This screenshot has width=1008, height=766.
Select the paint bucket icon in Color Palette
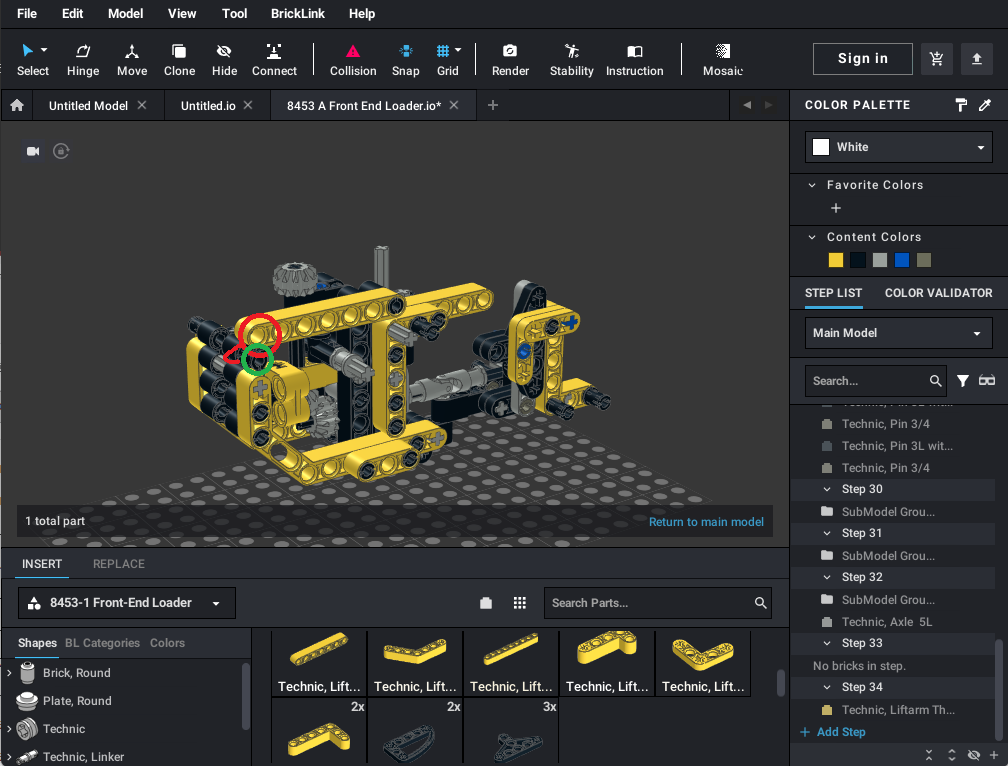pos(961,105)
